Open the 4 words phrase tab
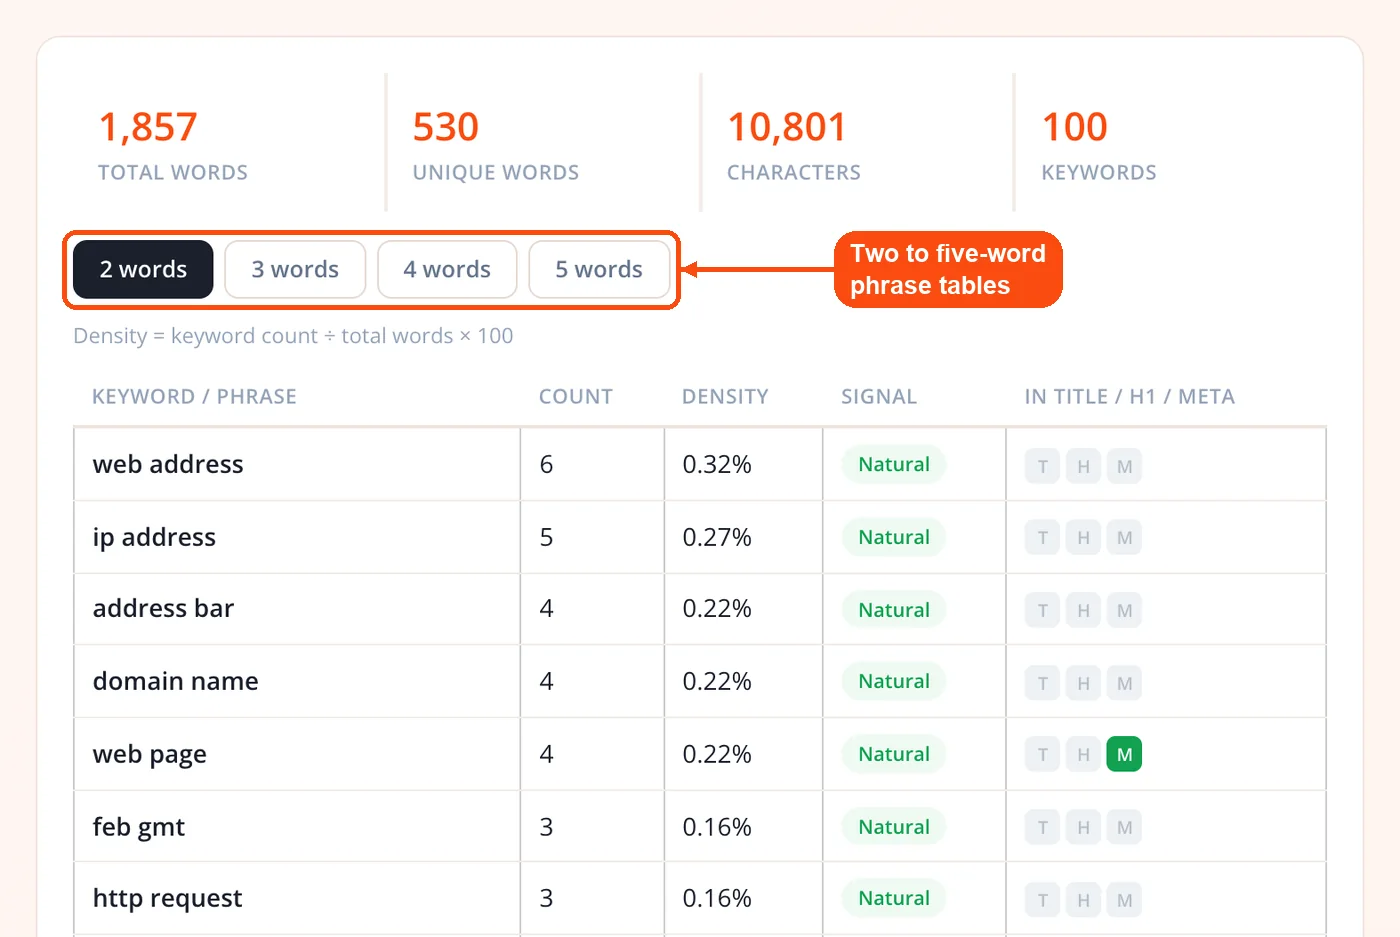Viewport: 1400px width, 937px height. [447, 269]
